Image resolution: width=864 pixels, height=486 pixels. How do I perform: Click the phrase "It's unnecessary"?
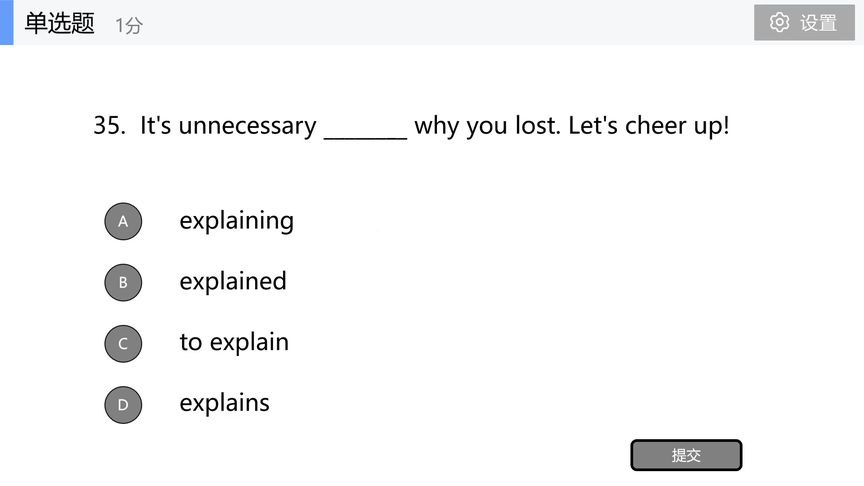228,126
